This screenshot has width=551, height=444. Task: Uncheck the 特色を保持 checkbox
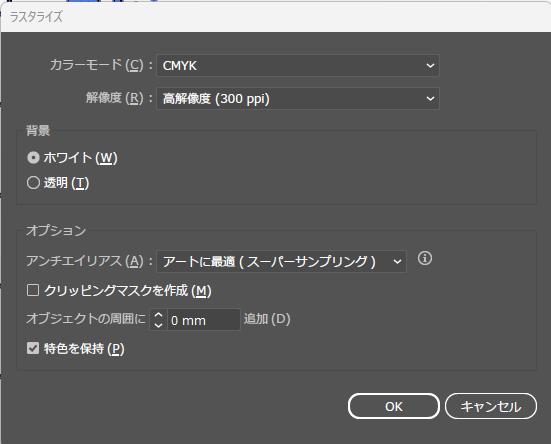click(33, 348)
